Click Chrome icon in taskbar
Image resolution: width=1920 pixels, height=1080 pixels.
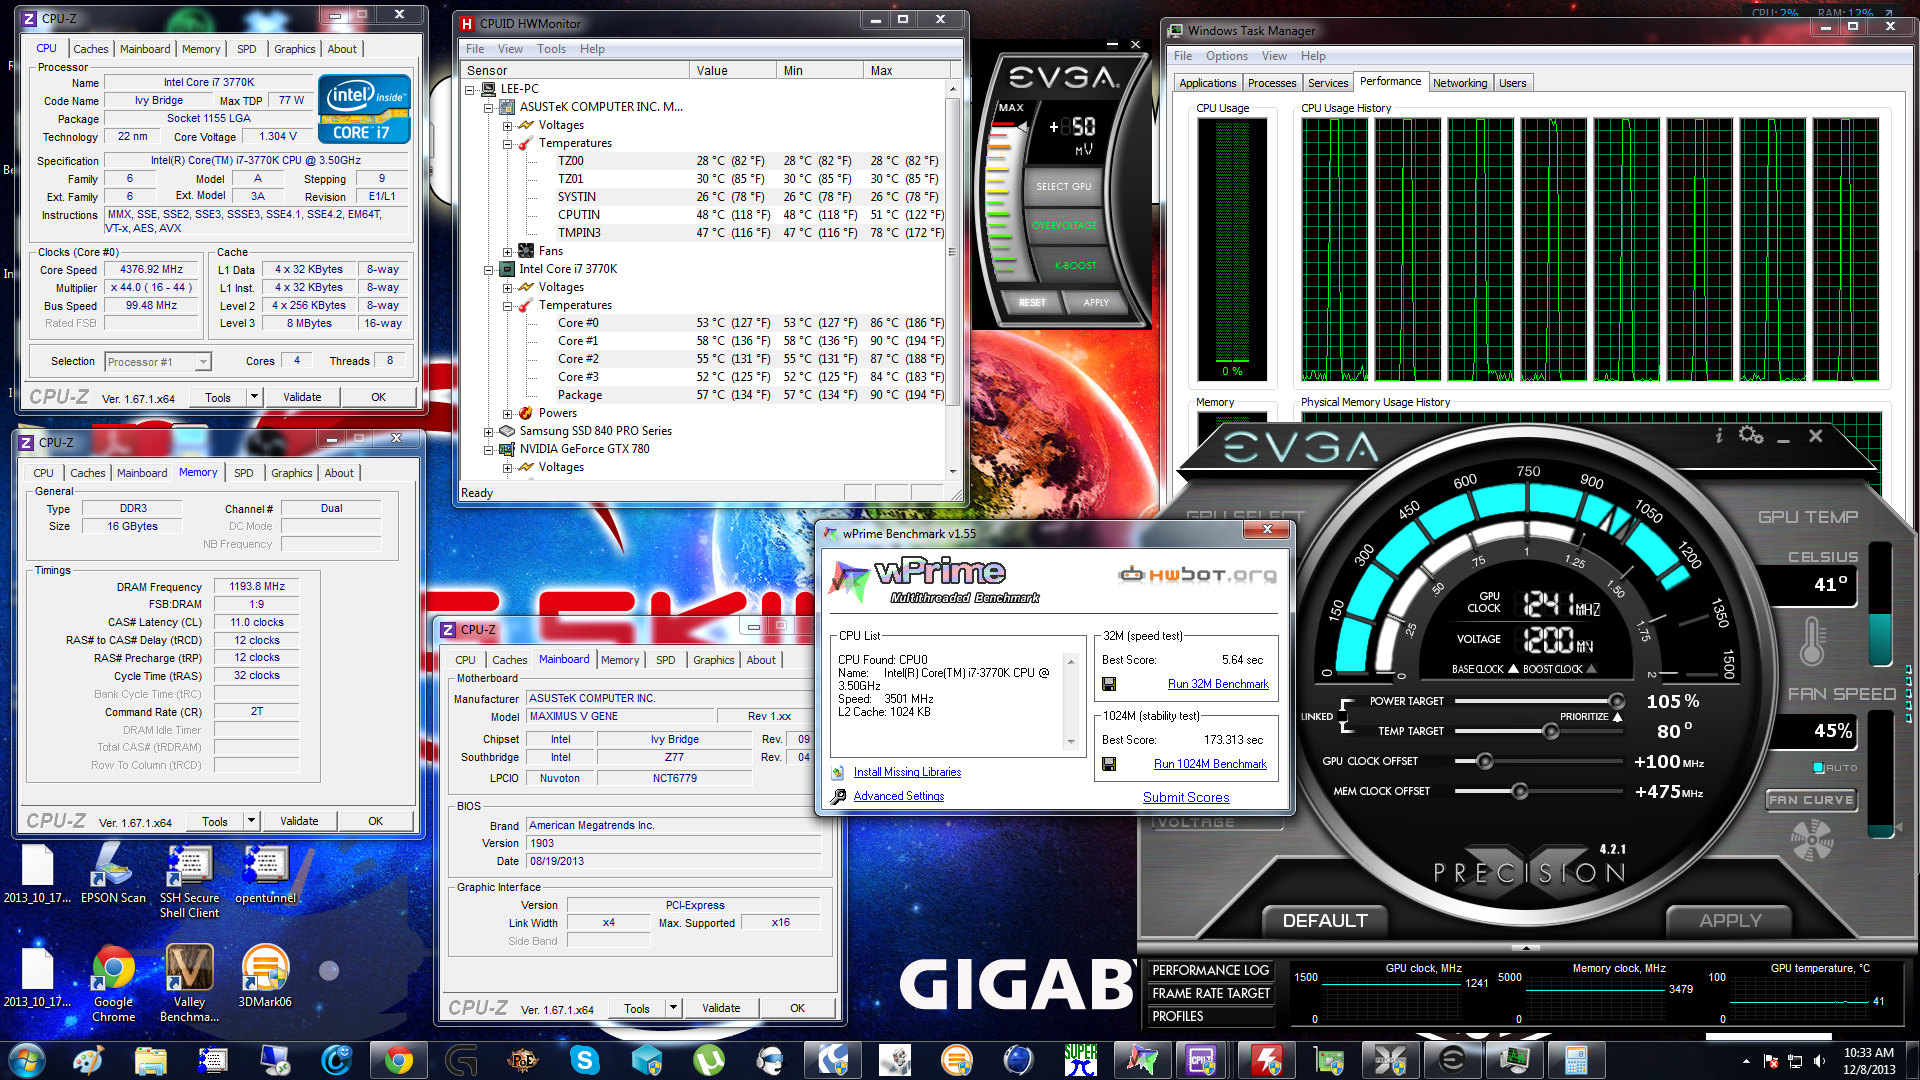(x=398, y=1060)
